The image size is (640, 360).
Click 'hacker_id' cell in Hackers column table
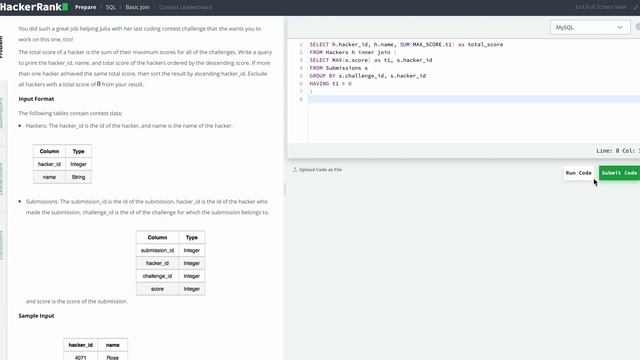(x=49, y=164)
